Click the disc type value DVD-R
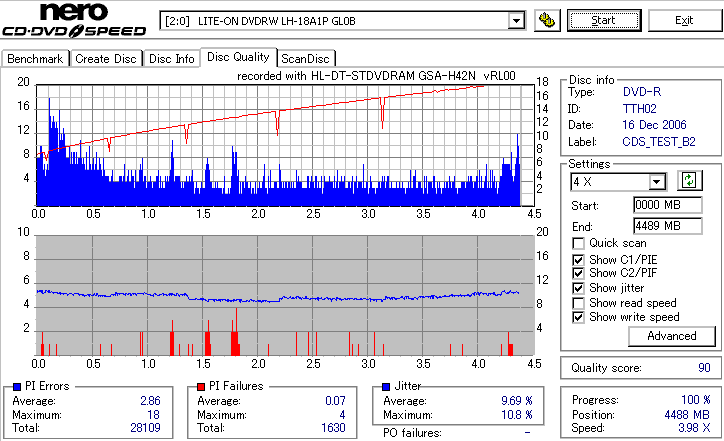This screenshot has height=441, width=724. (x=642, y=92)
